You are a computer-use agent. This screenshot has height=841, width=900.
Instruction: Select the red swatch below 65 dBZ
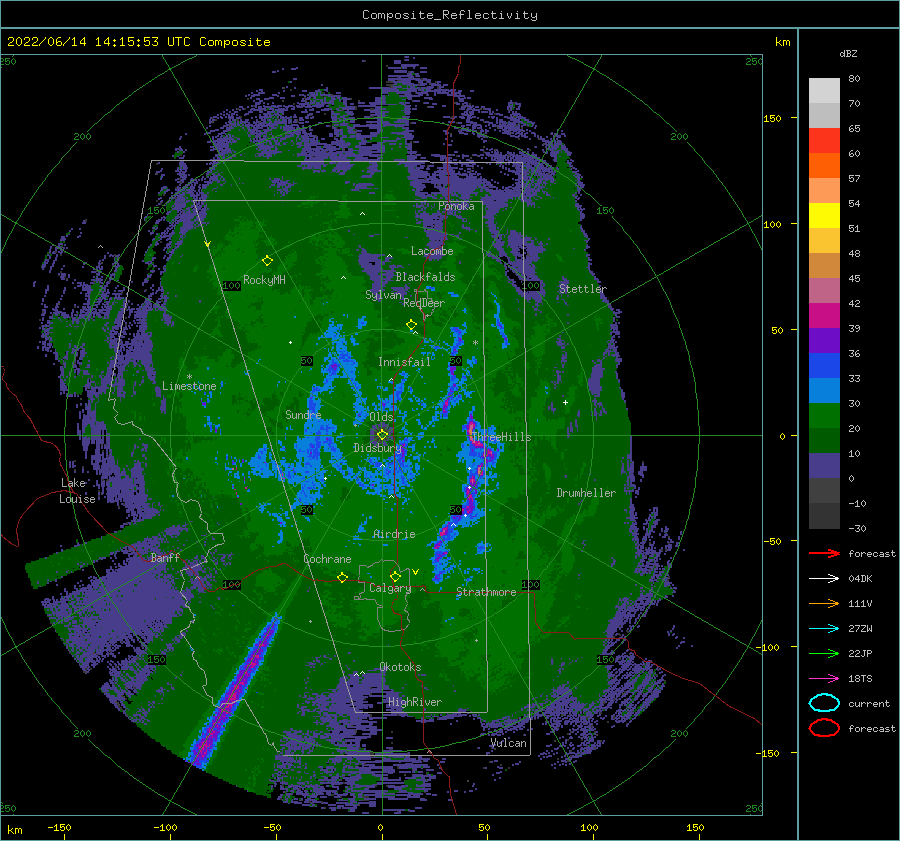(824, 141)
